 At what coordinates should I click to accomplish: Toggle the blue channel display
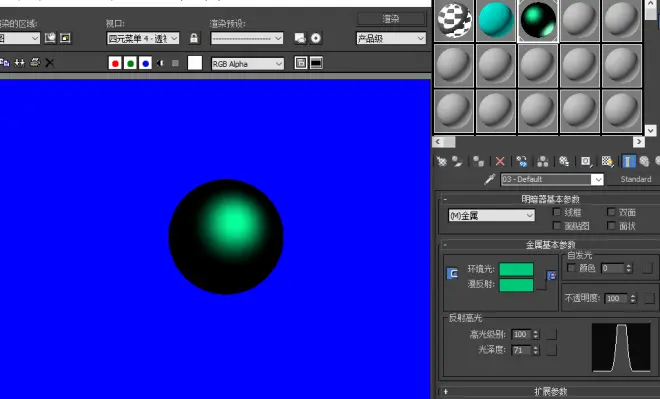[x=146, y=63]
